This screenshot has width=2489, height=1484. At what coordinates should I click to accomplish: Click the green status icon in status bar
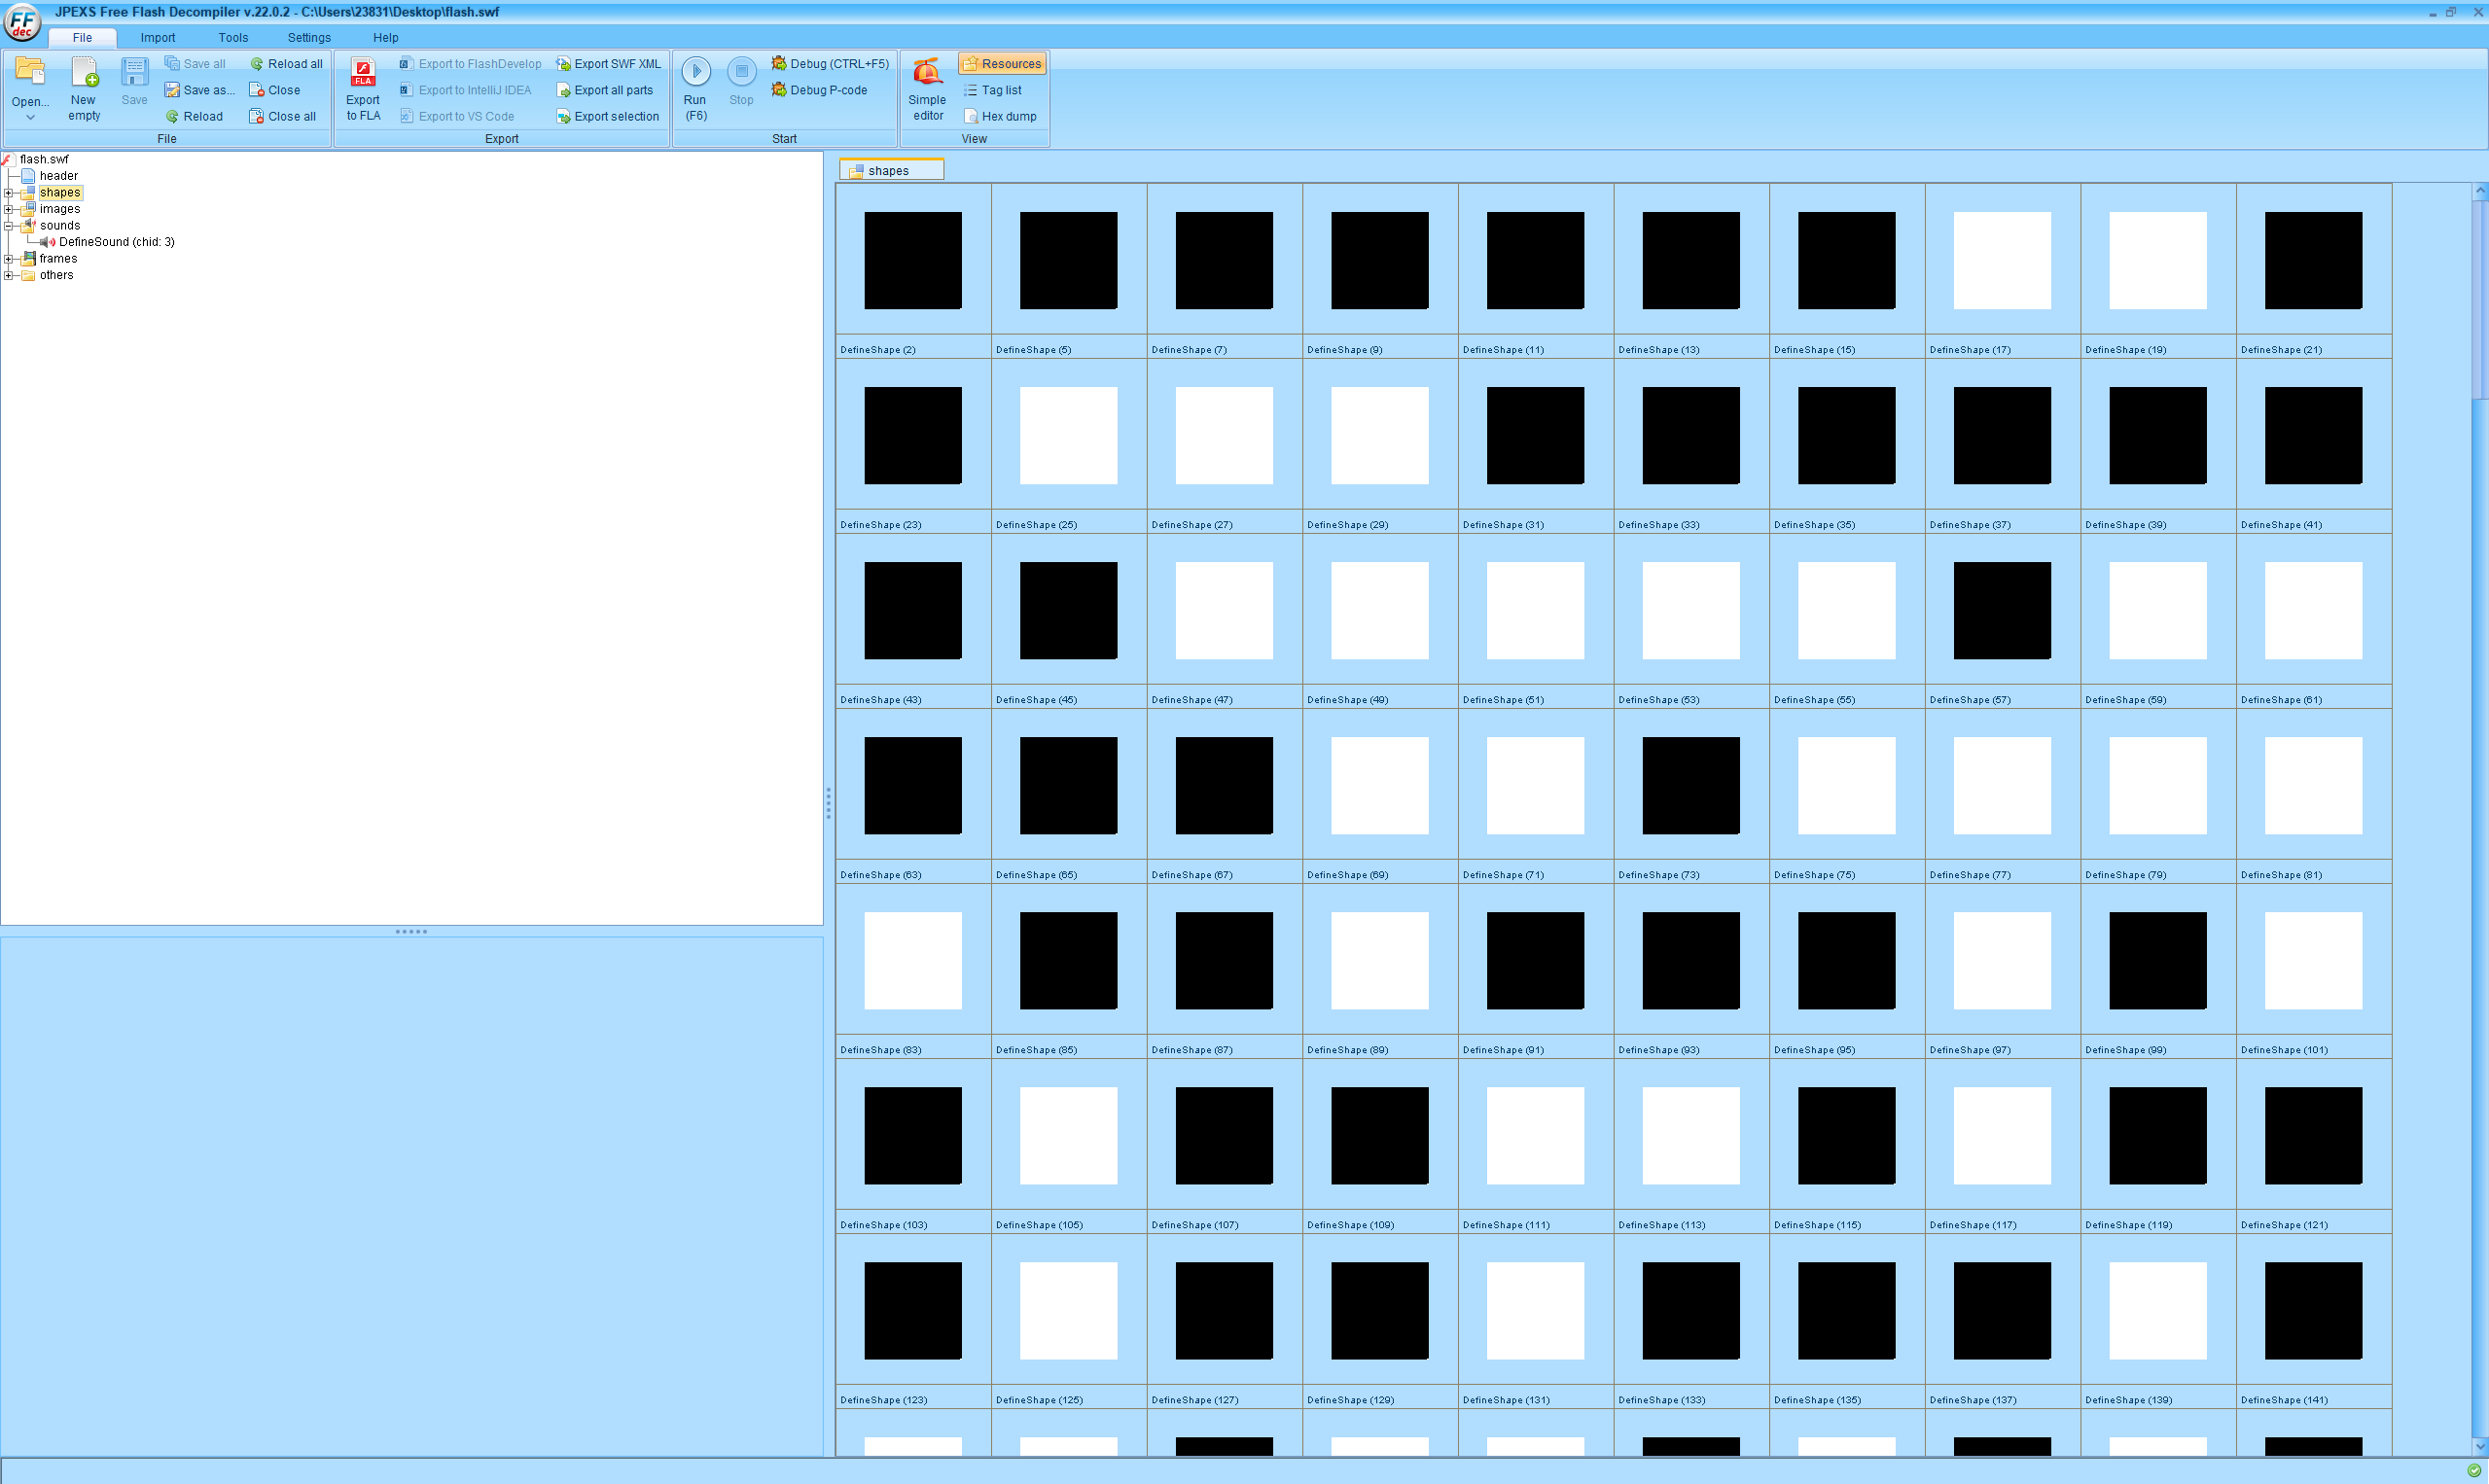tap(2474, 1470)
